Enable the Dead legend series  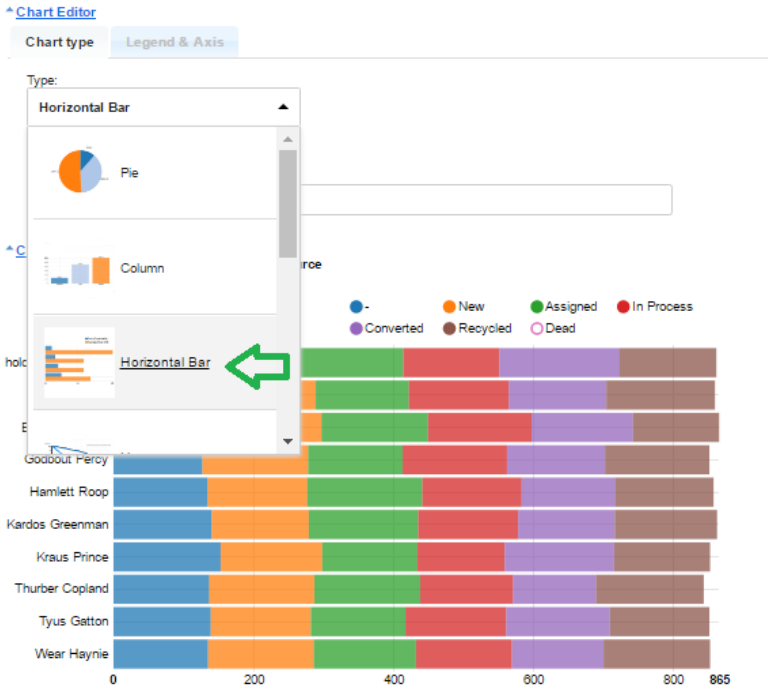[553, 328]
